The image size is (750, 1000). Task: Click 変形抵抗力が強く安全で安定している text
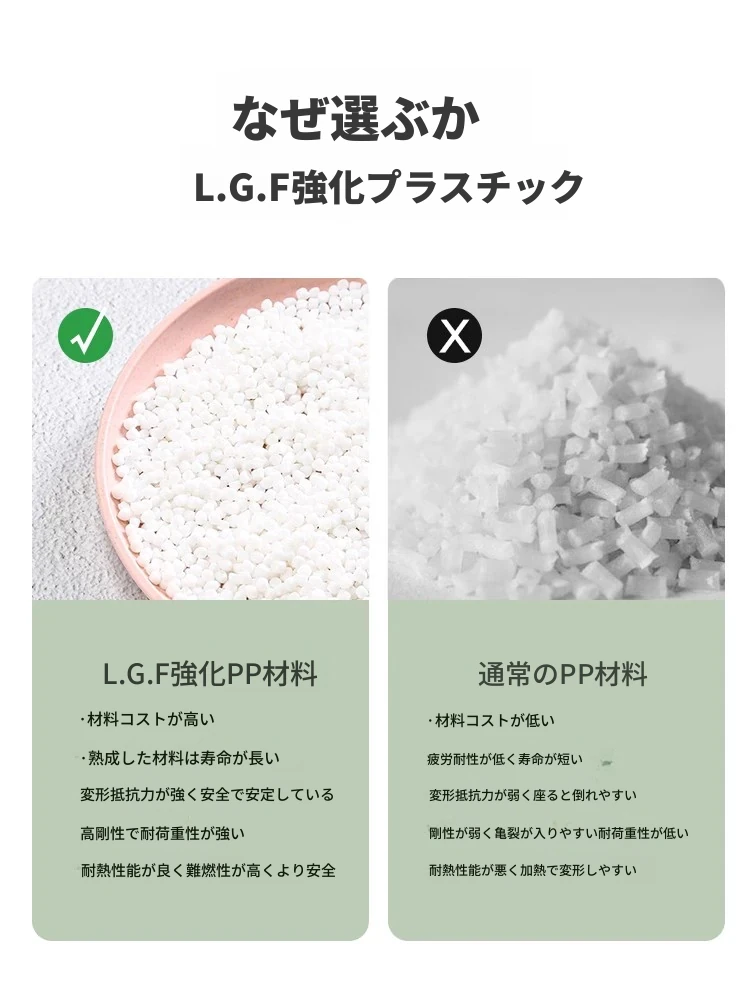207,795
